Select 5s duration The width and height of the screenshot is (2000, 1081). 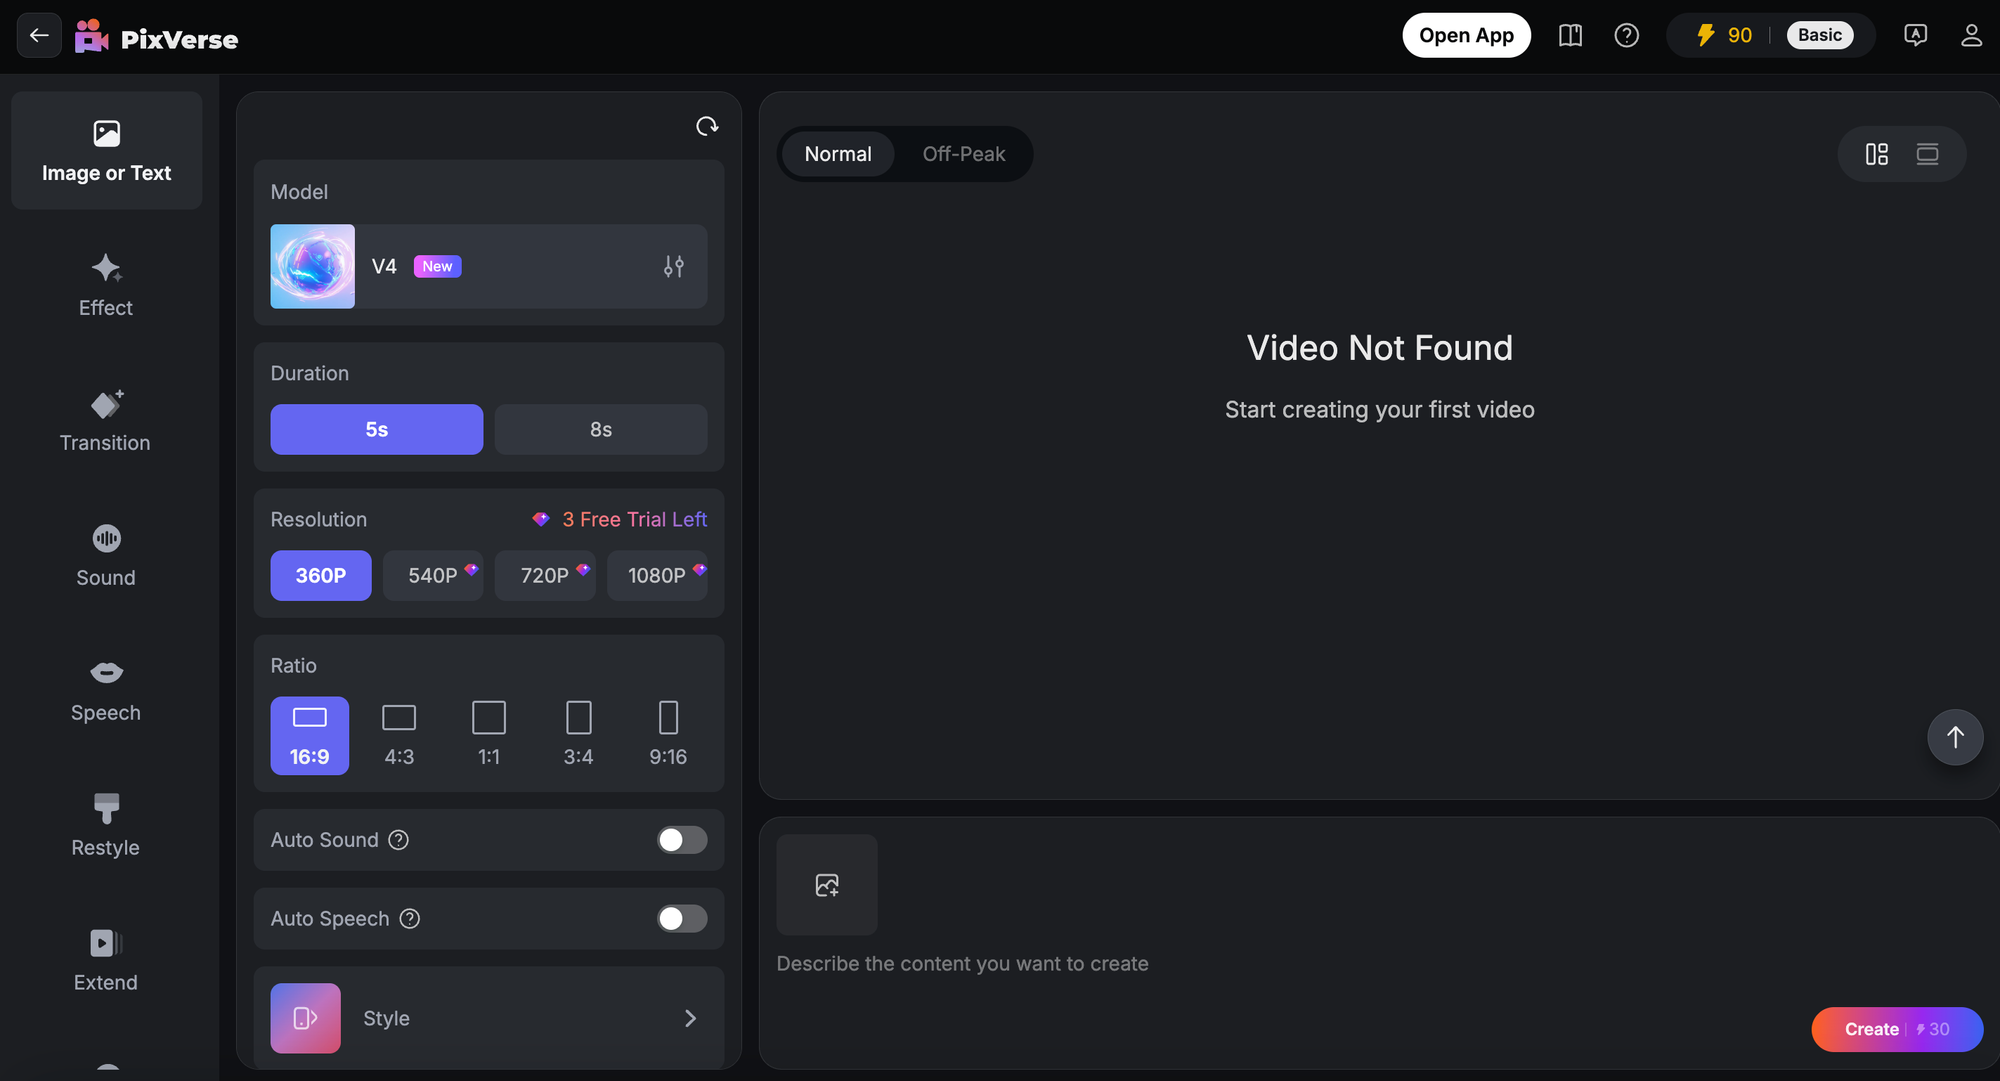(377, 429)
